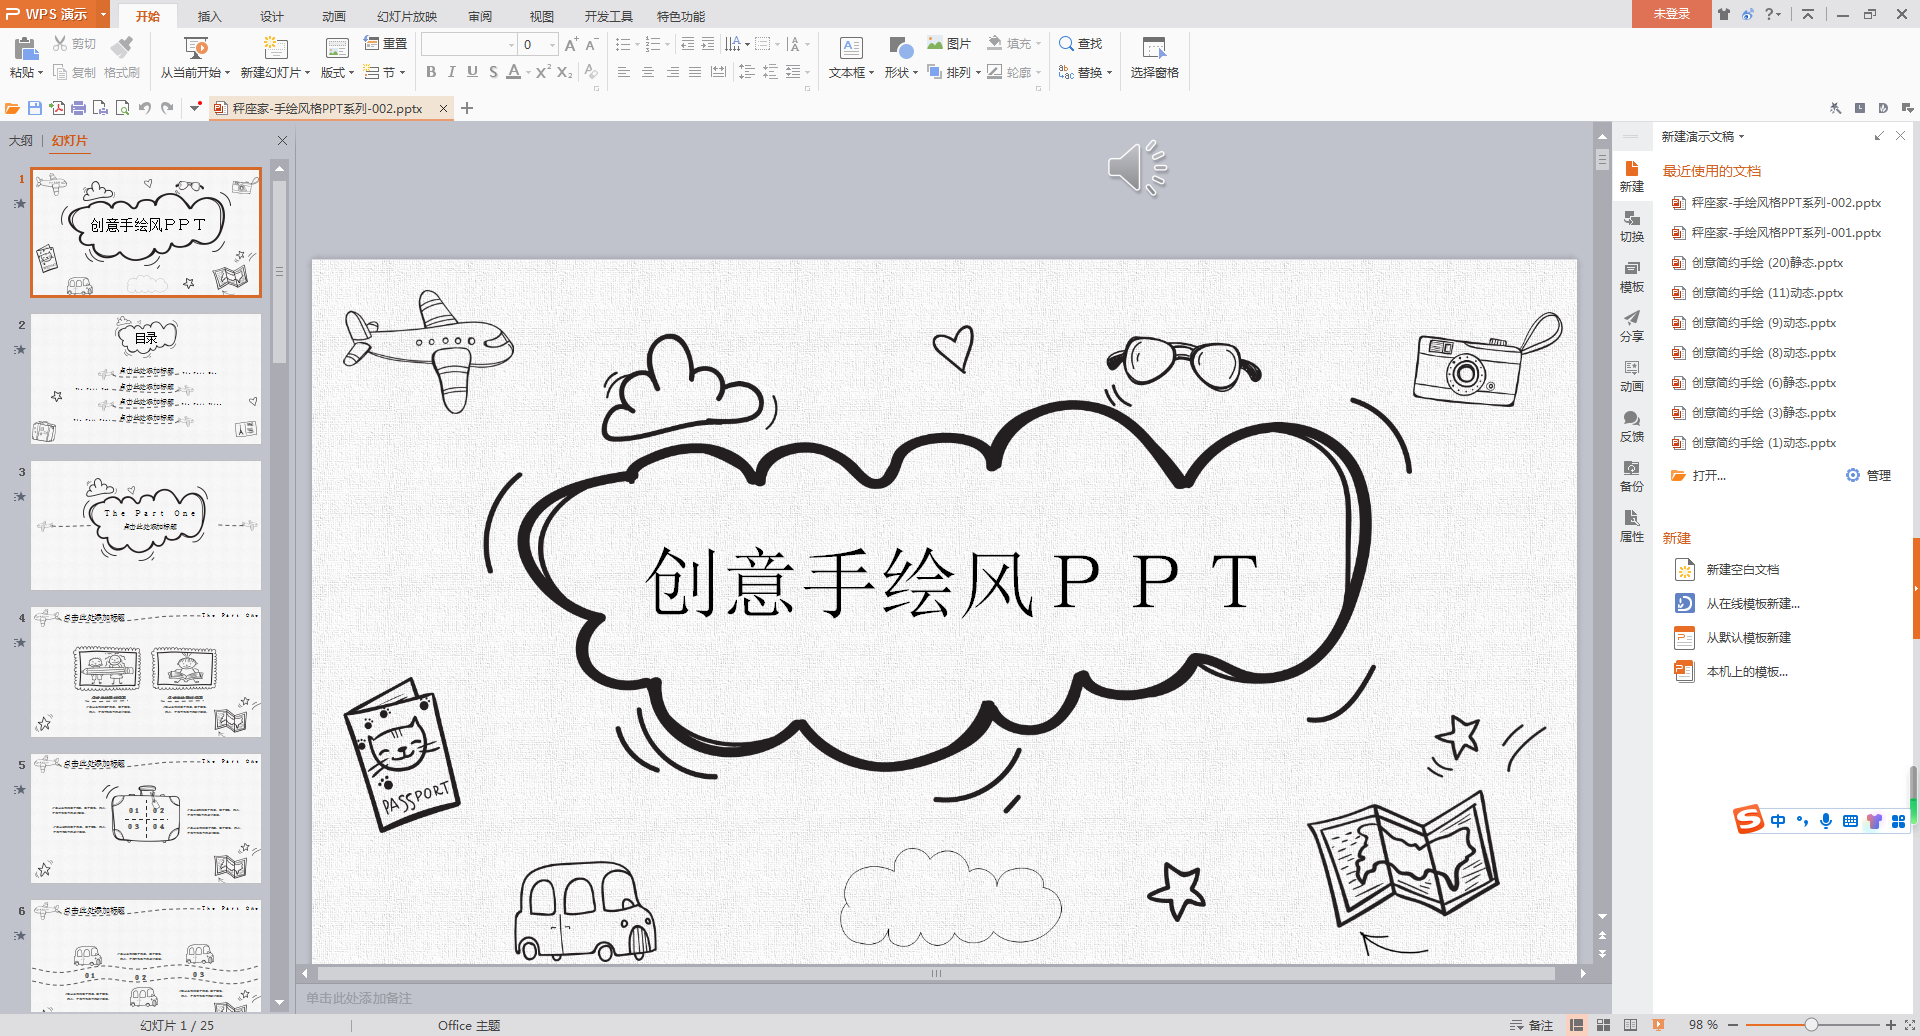
Task: Toggle Italic formatting
Action: point(451,72)
